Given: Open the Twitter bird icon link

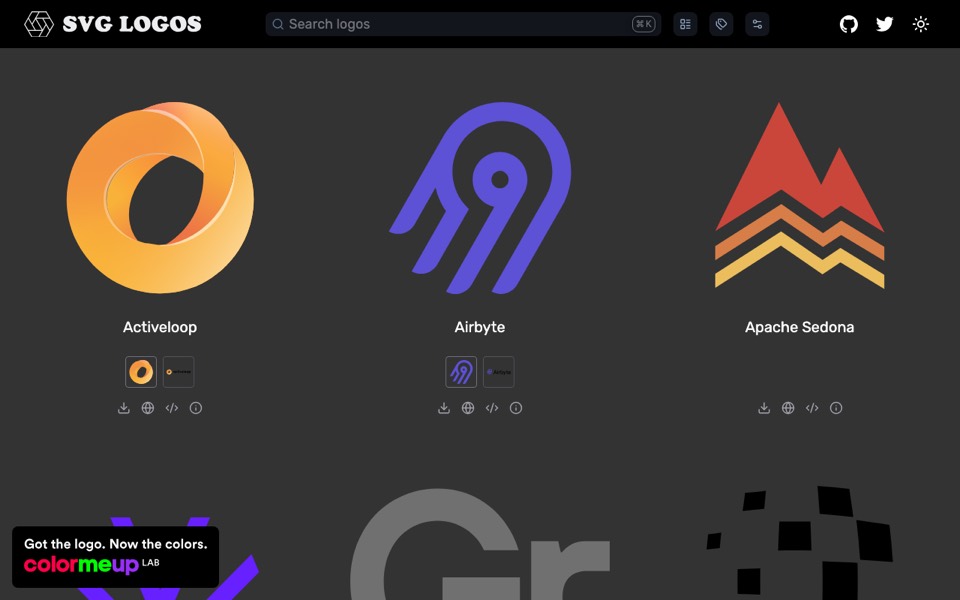Looking at the screenshot, I should point(885,24).
